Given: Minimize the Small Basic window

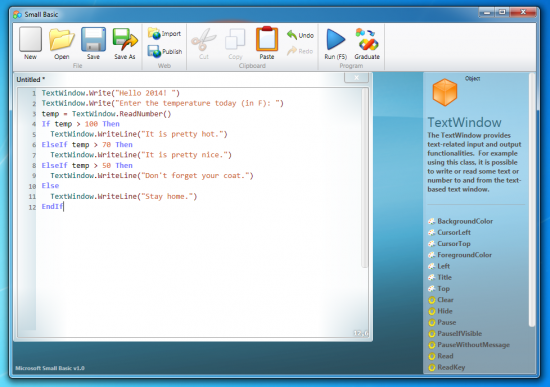Looking at the screenshot, I should pos(487,13).
